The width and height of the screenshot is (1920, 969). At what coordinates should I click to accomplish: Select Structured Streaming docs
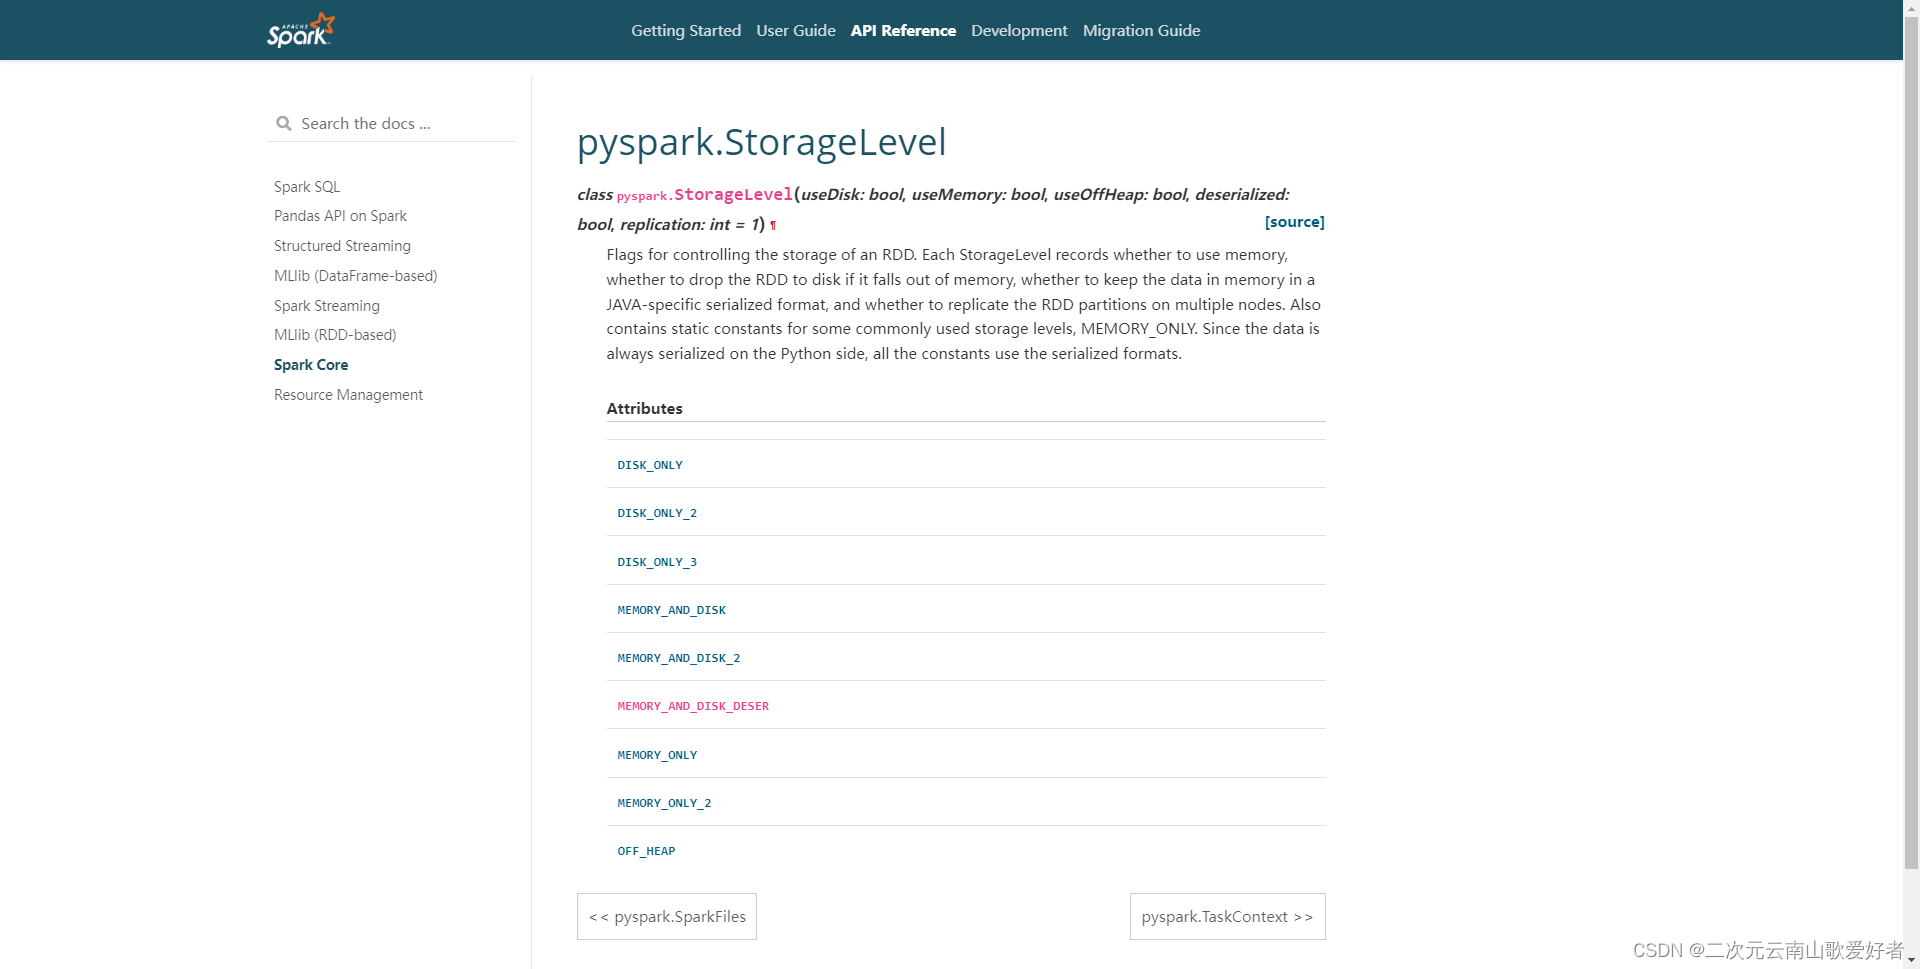342,245
